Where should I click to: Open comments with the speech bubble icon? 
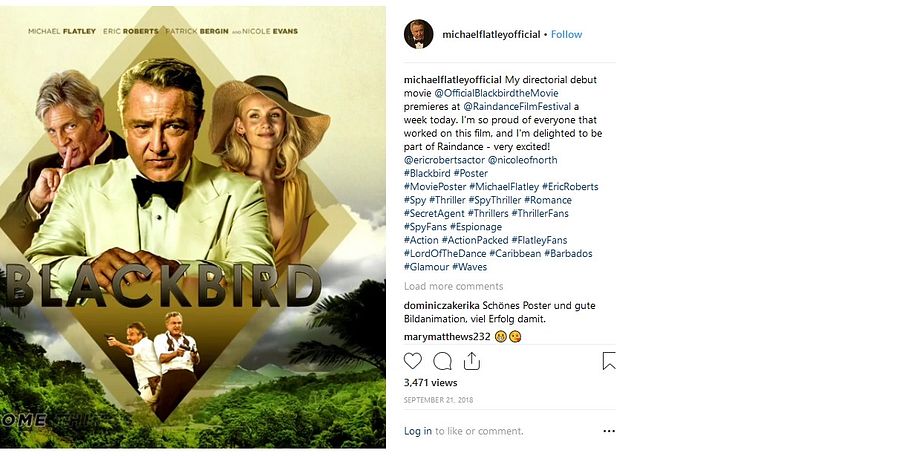[x=442, y=361]
